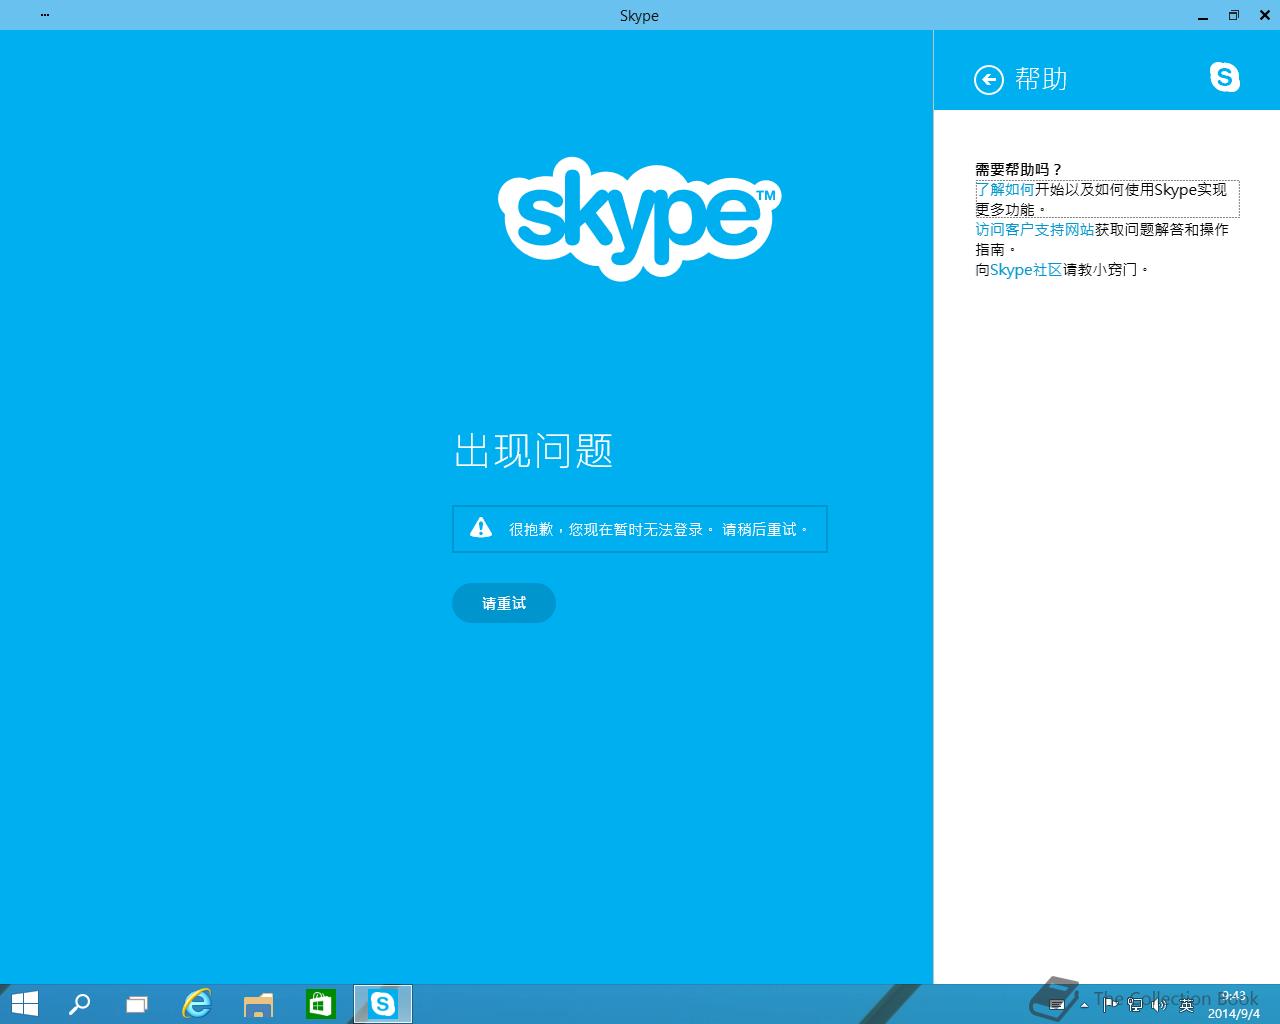
Task: Open the 了解如何 link
Action: [1005, 189]
